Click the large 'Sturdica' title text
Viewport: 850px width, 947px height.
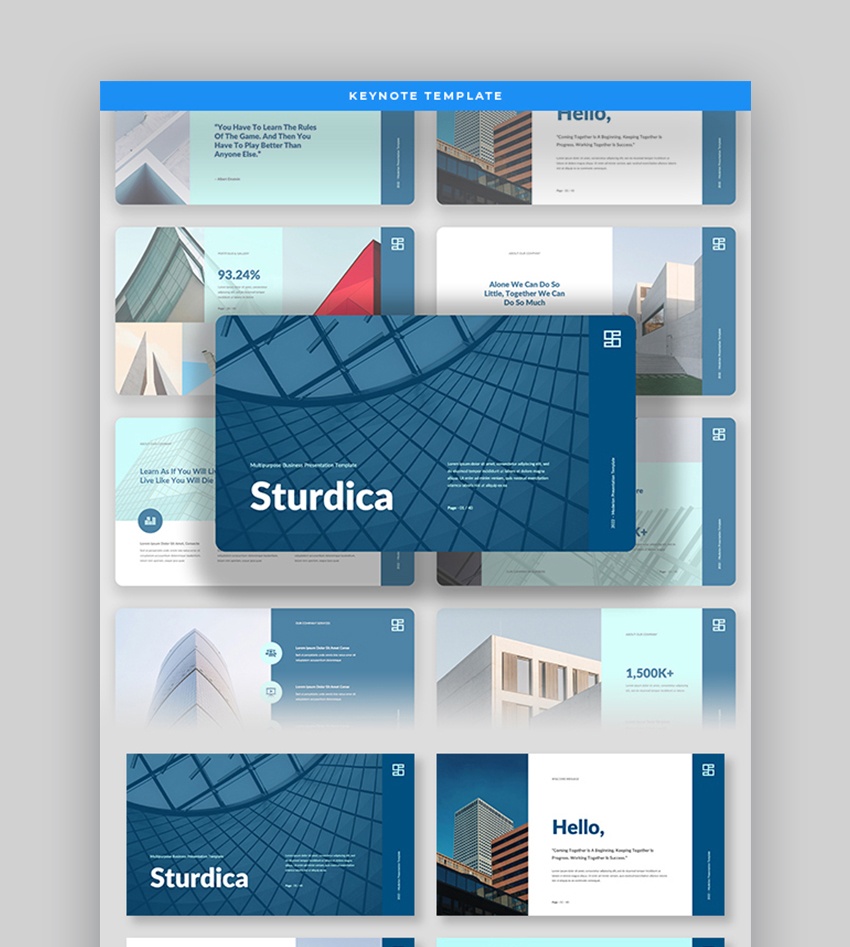(x=321, y=496)
